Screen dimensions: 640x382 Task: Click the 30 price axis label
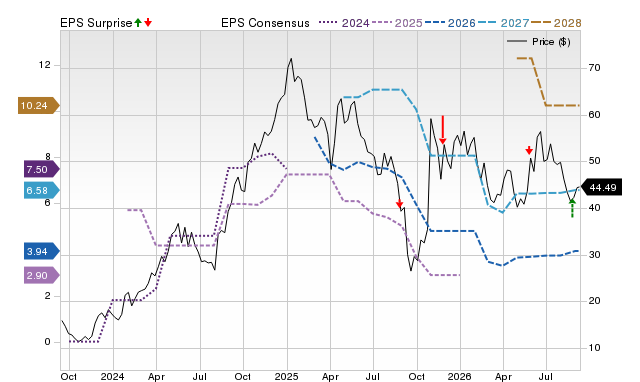[x=595, y=255]
